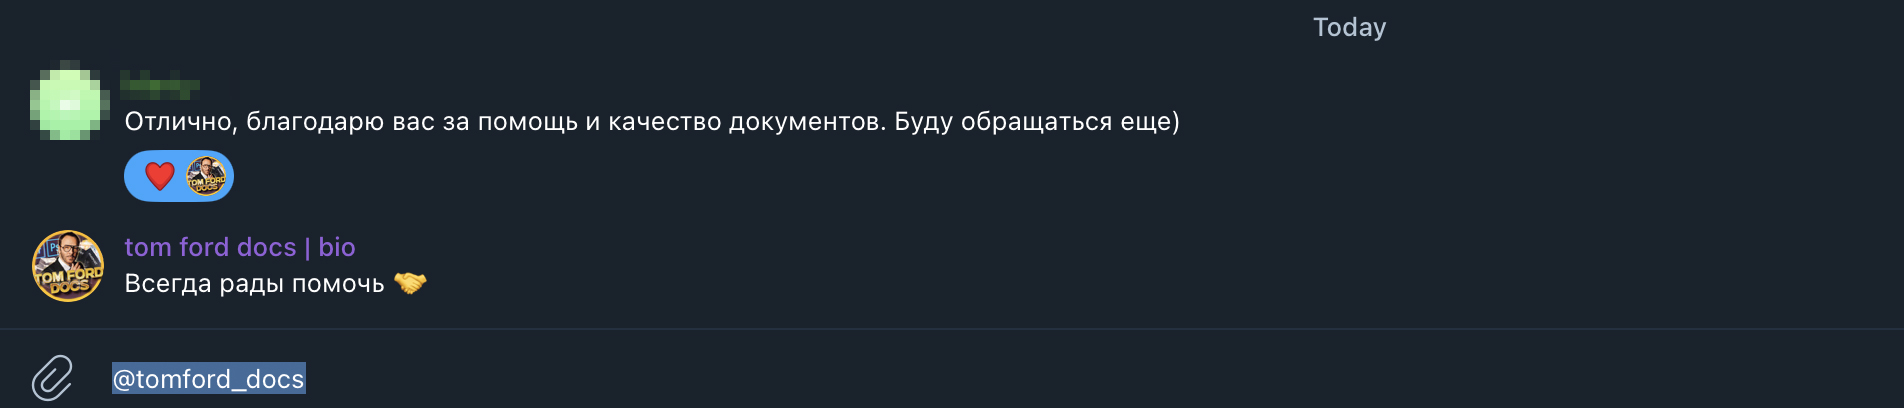Toggle the red heart reaction

pyautogui.click(x=160, y=176)
